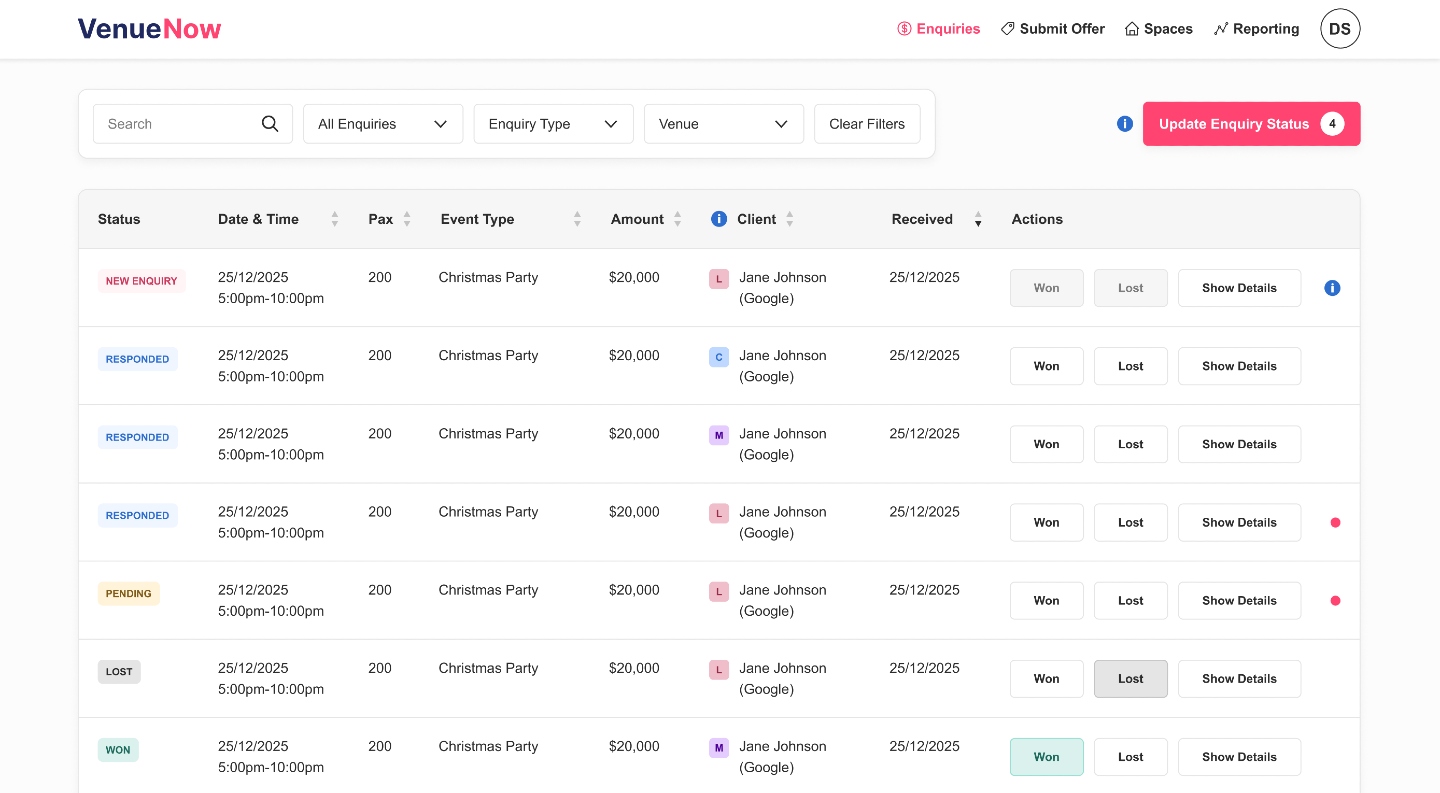Click Update Enquiry Status button
The image size is (1440, 793).
[x=1252, y=124]
